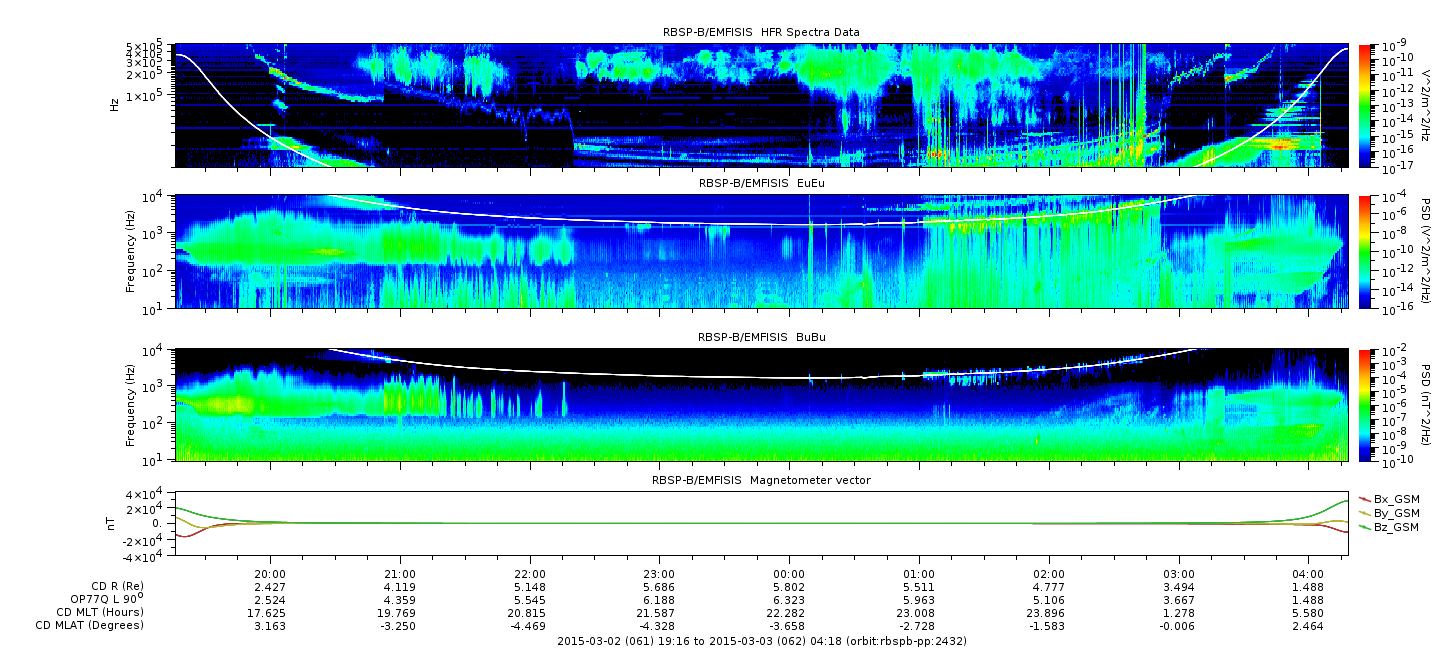Select the Bz_GSM legend entry

point(1395,527)
